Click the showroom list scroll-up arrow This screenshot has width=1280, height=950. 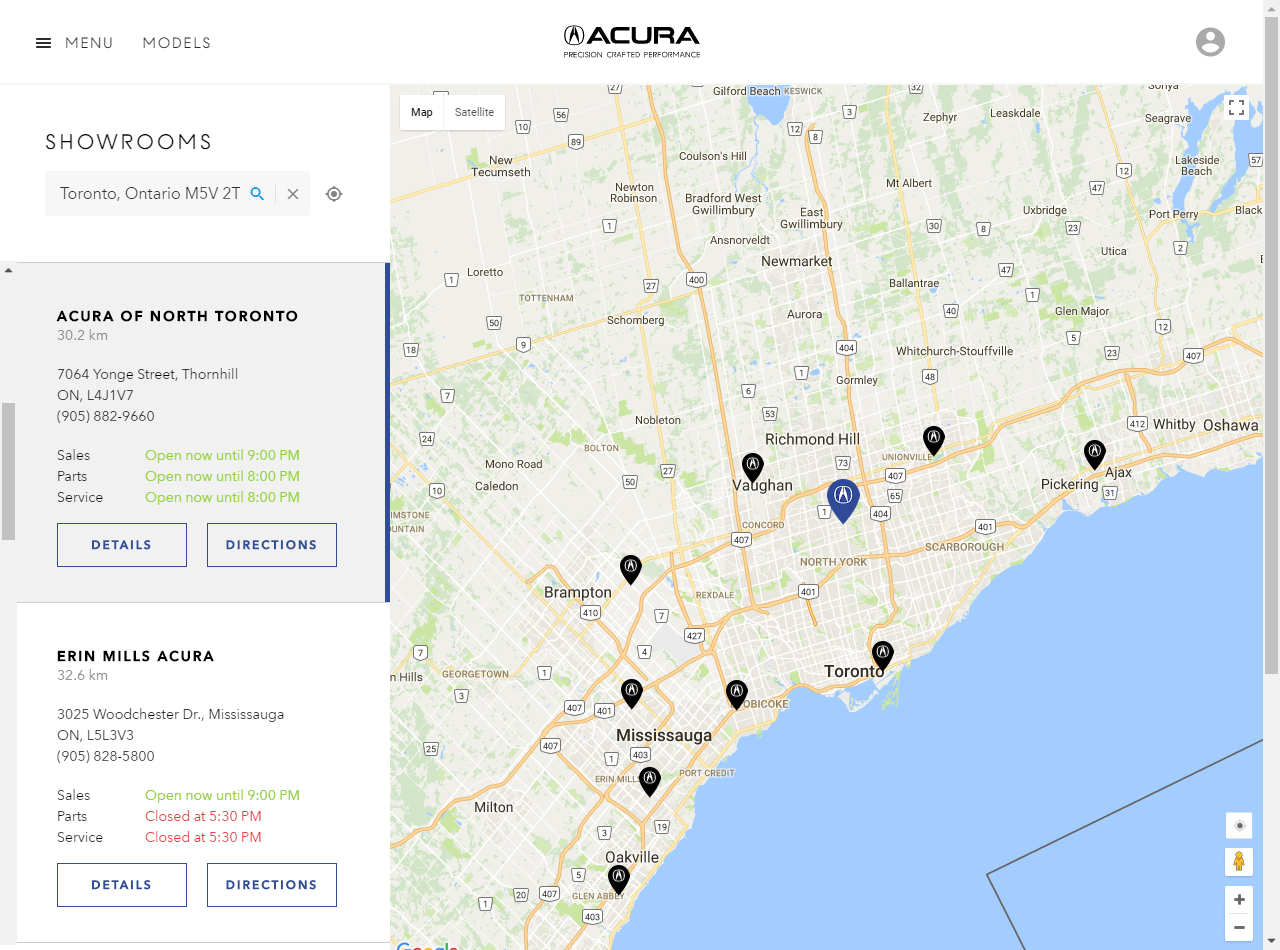point(8,270)
